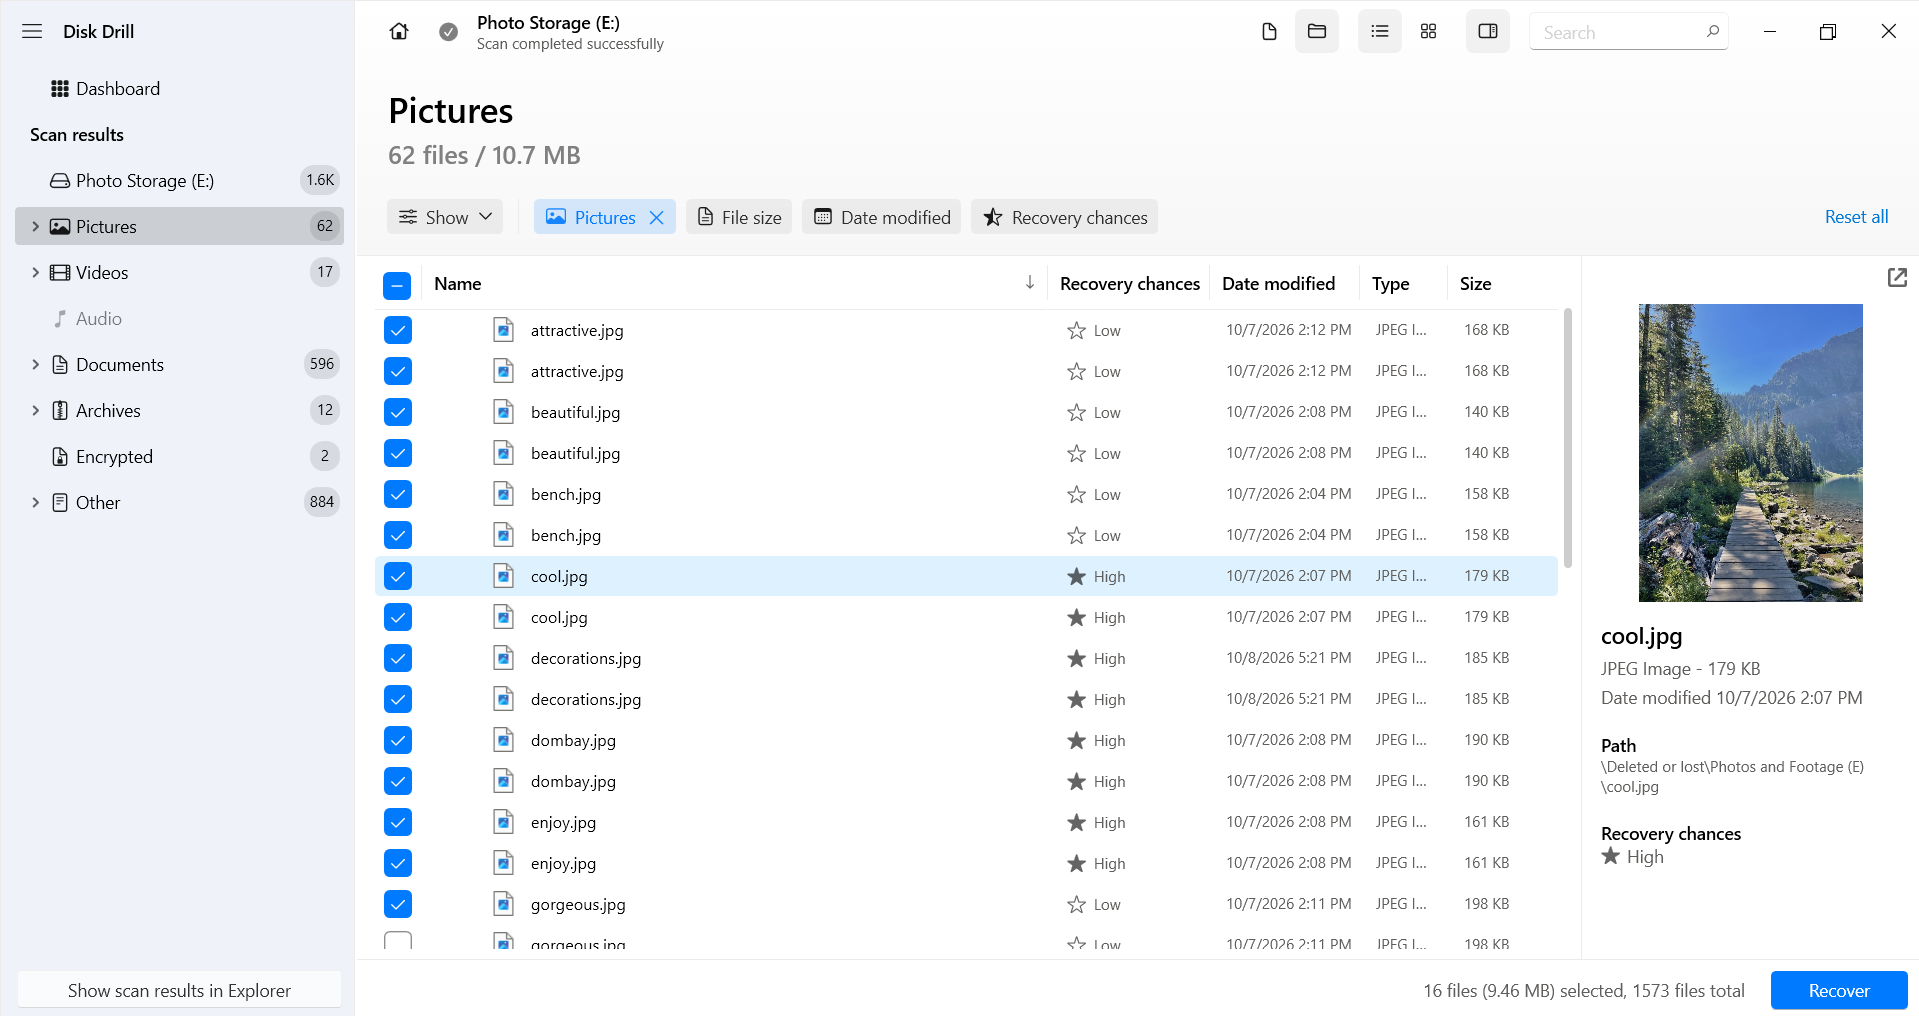Uncheck the first bench.jpg checkbox
The image size is (1919, 1016).
398,494
